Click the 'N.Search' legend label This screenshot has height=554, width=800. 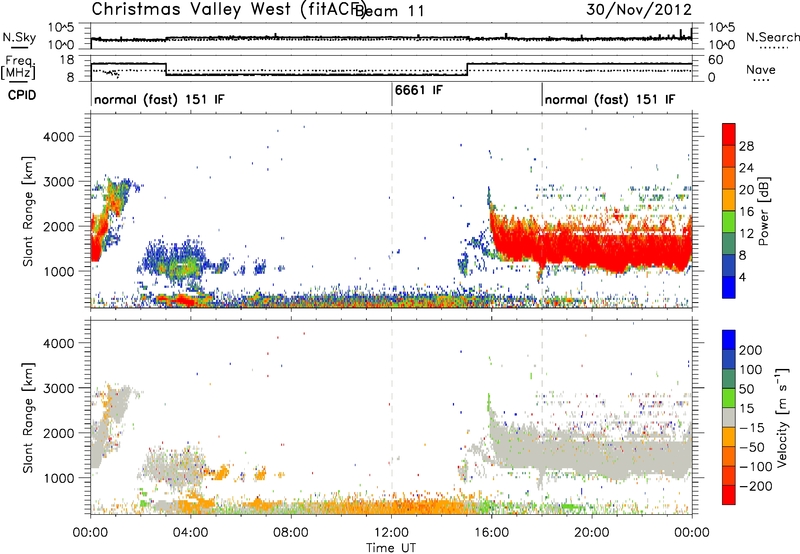click(772, 37)
